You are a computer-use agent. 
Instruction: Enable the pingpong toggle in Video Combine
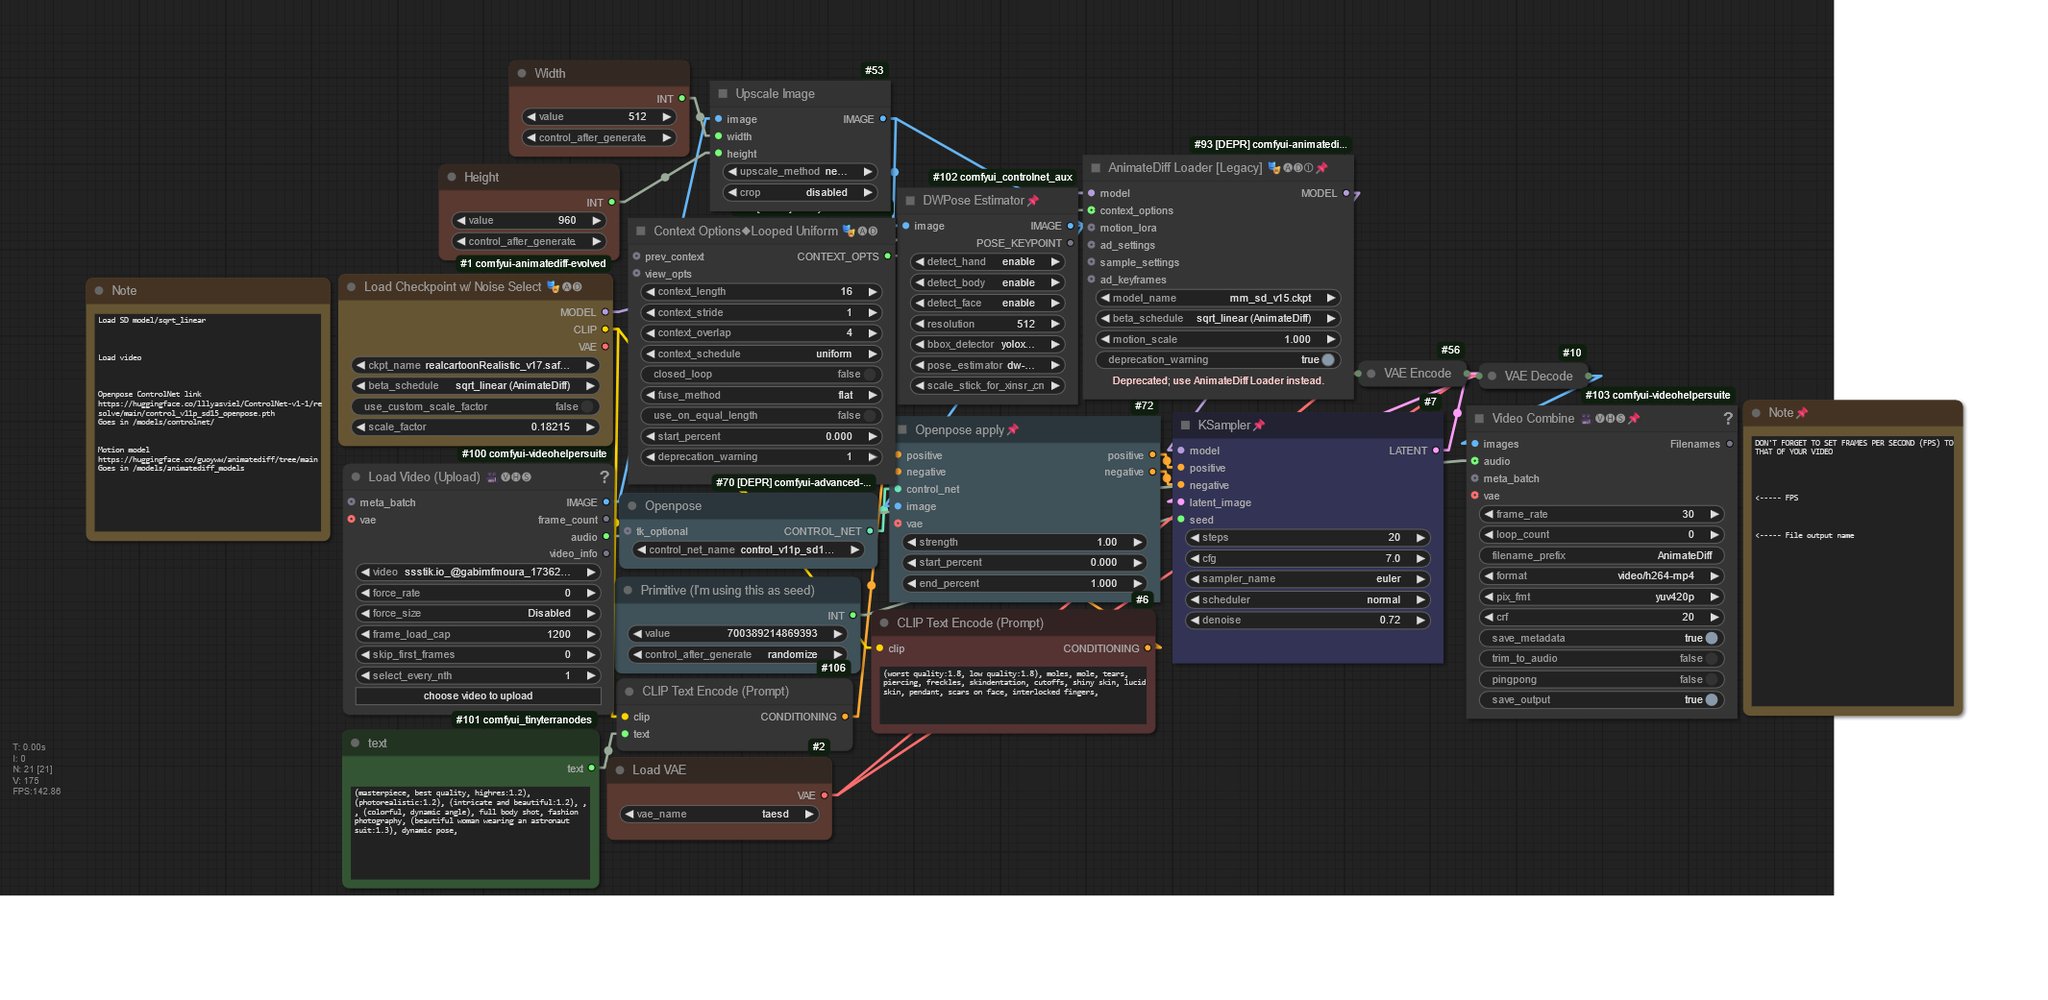pyautogui.click(x=1600, y=680)
